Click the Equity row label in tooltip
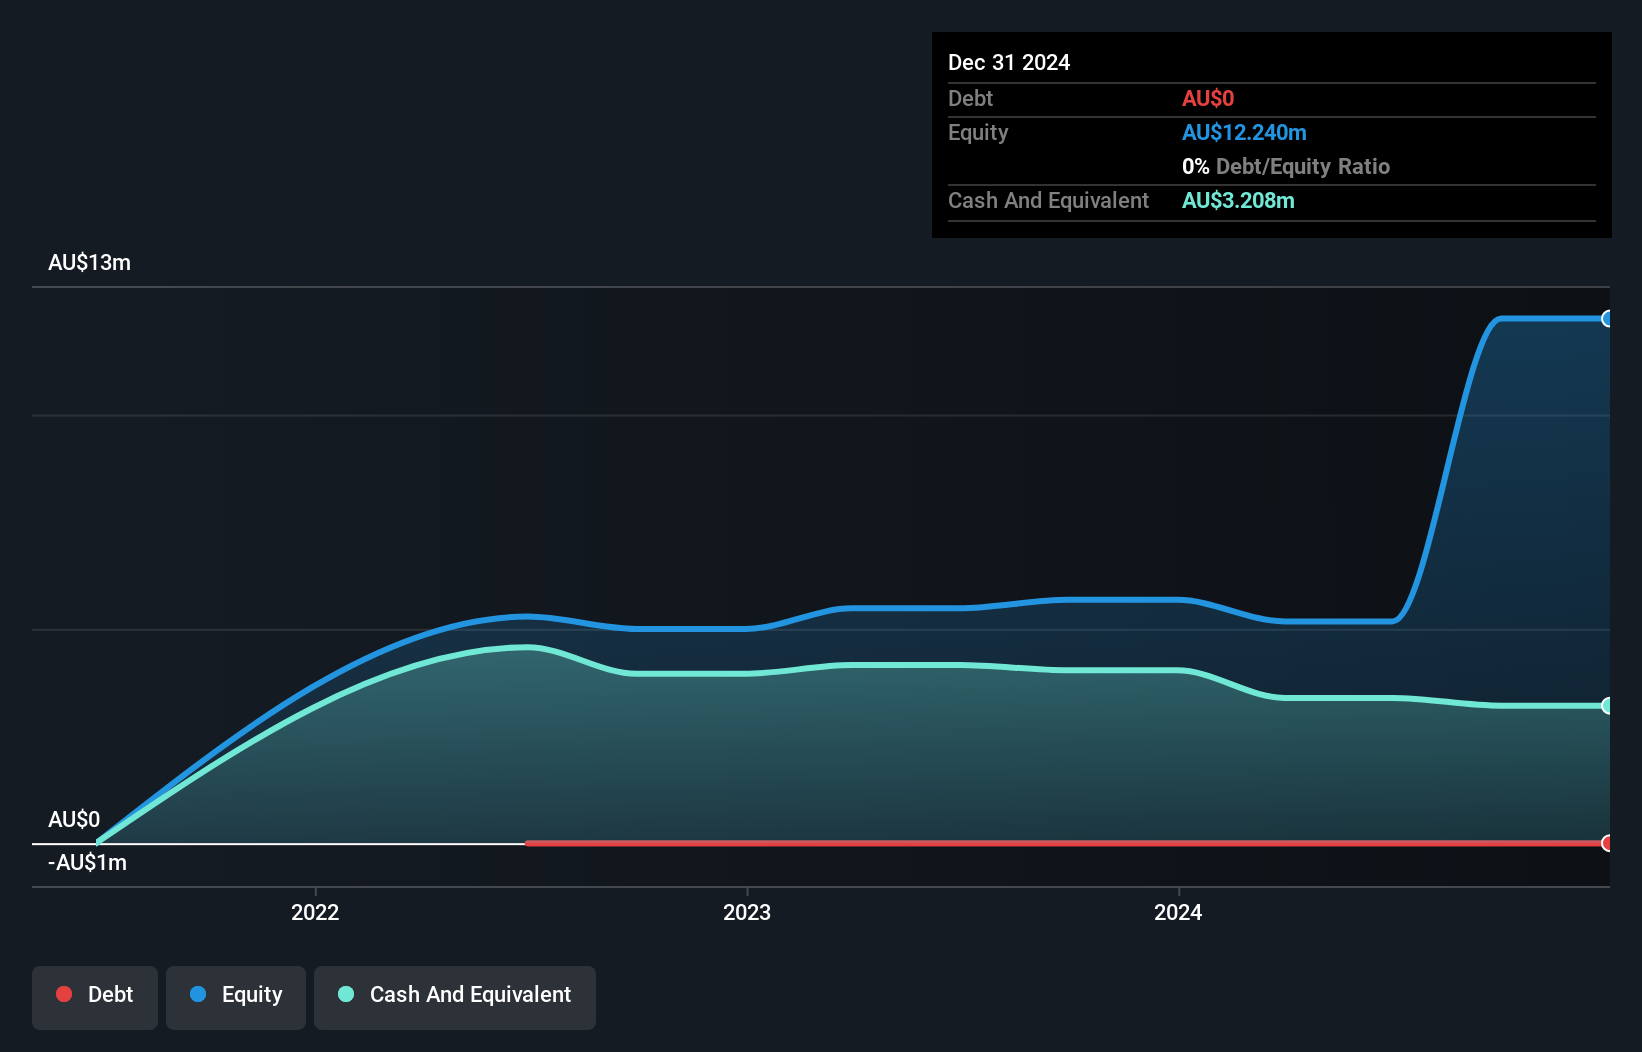 point(978,132)
